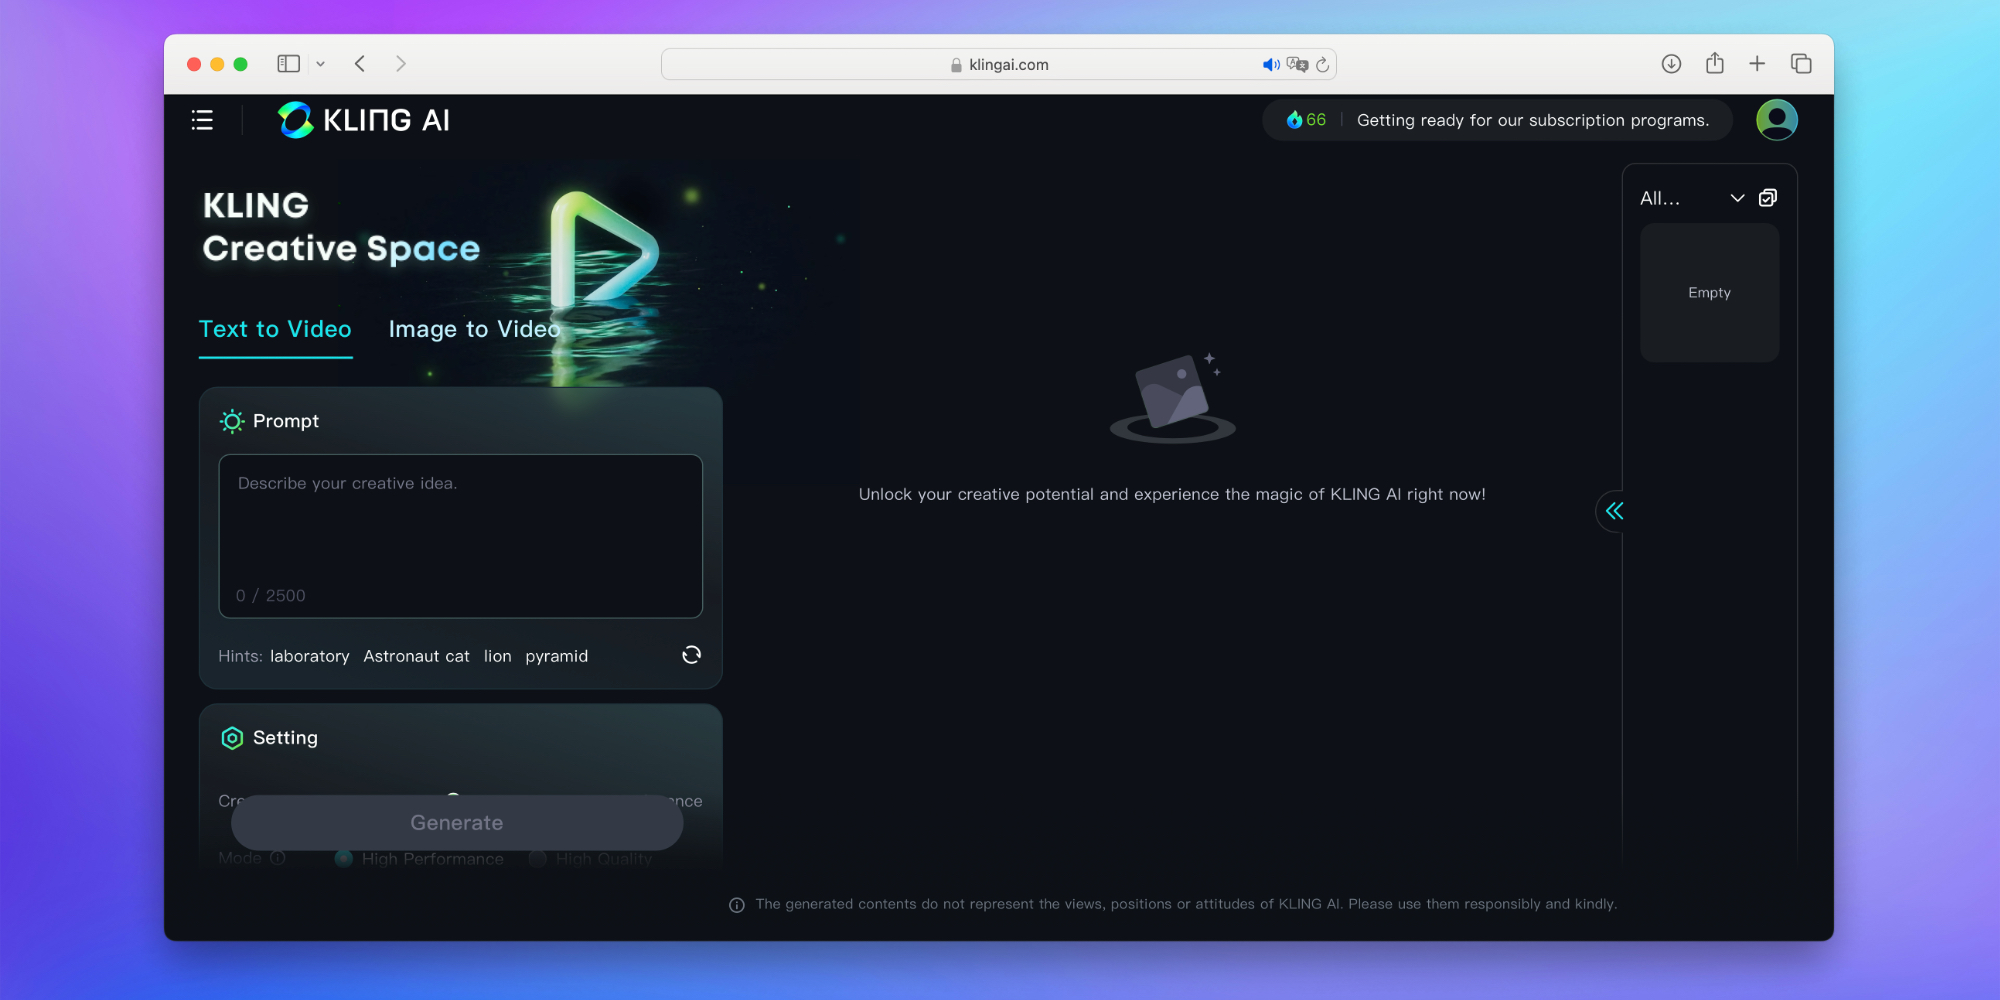The height and width of the screenshot is (1000, 2000).
Task: Insert the Astronaut cat hint
Action: (416, 656)
